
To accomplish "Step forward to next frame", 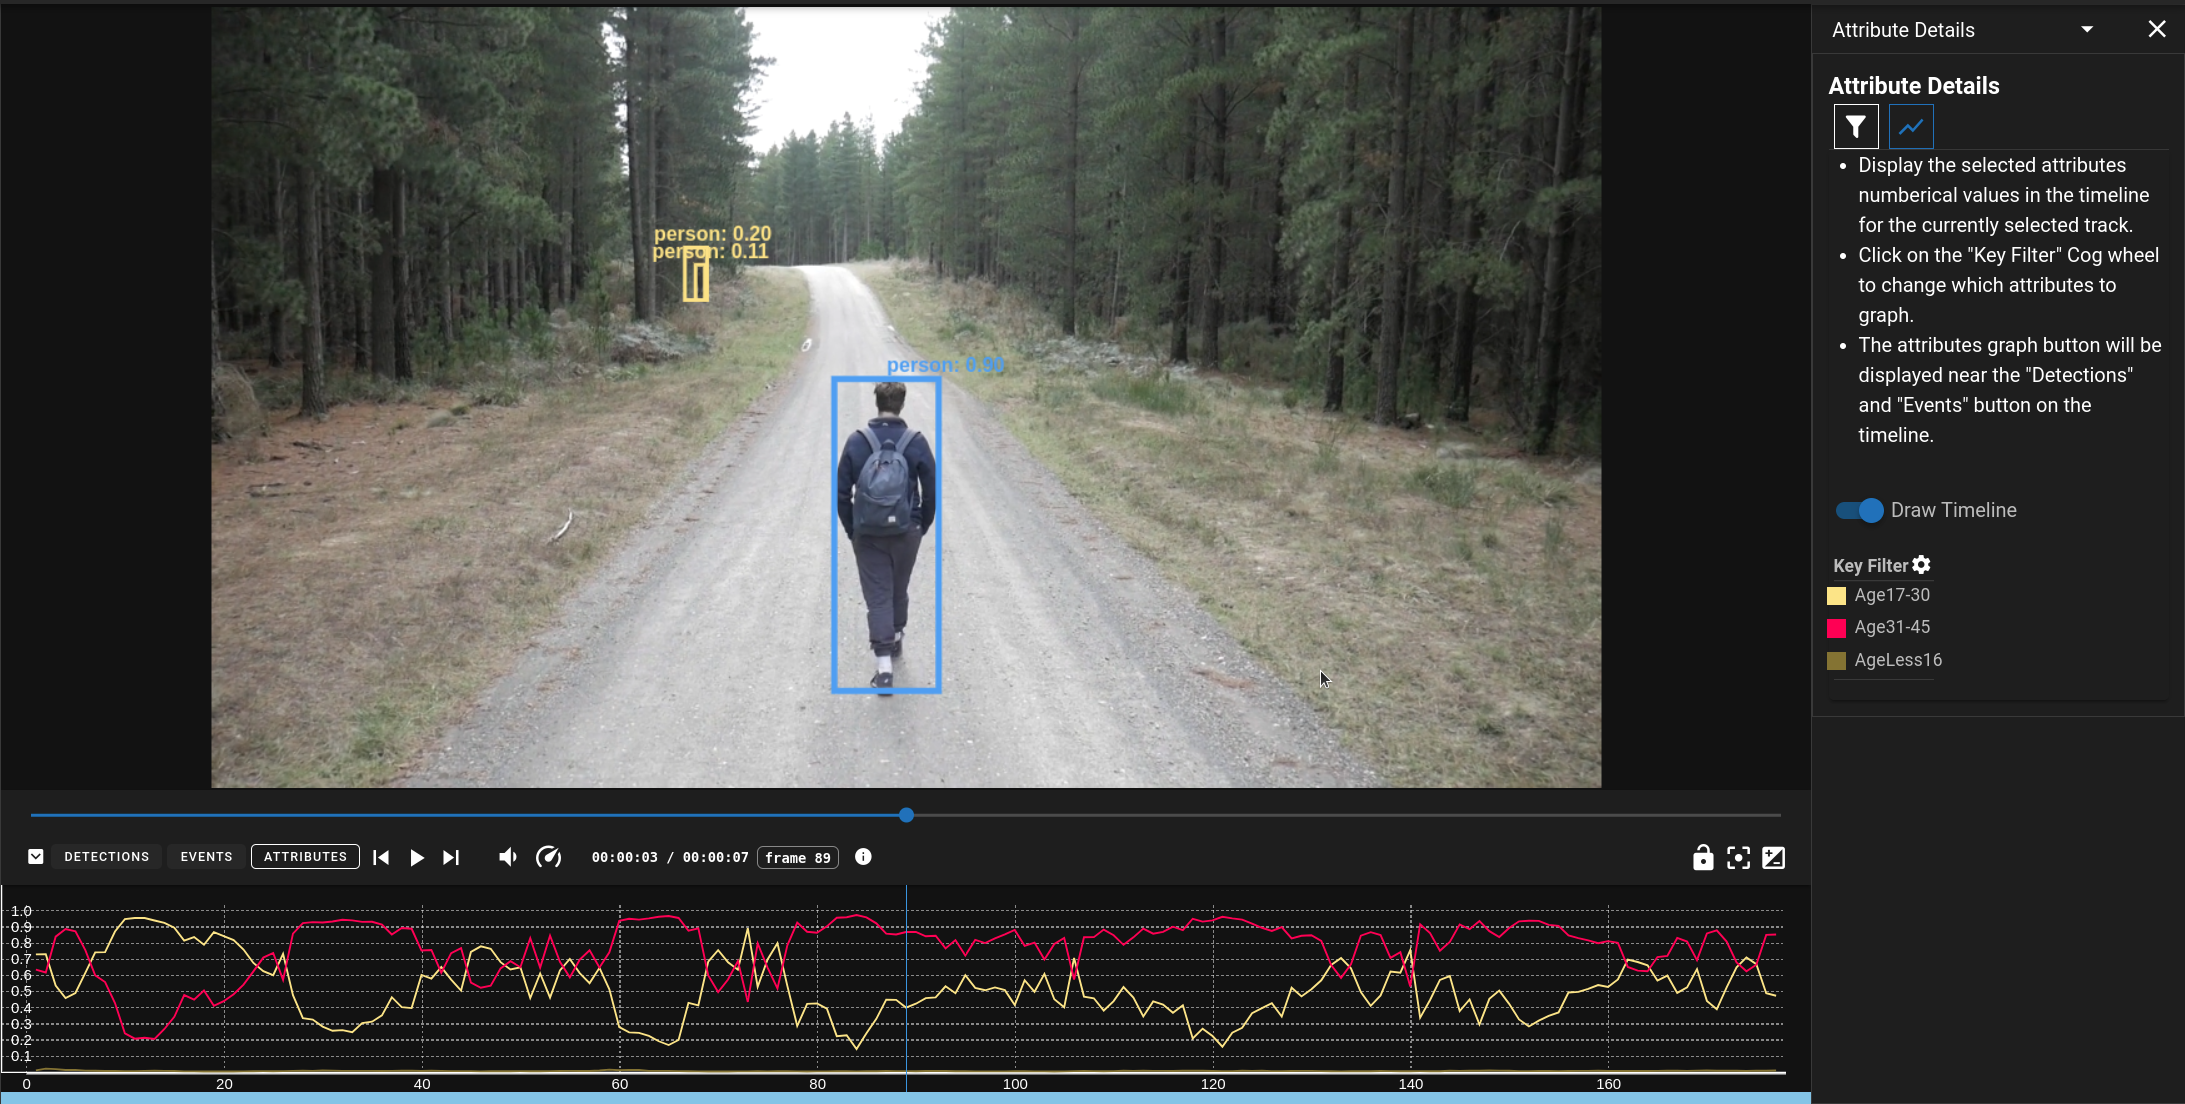I will tap(451, 858).
